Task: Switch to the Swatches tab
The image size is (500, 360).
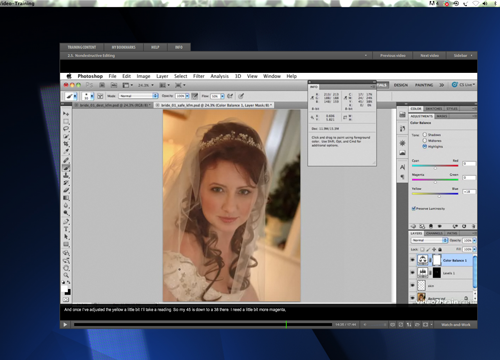Action: pos(433,109)
